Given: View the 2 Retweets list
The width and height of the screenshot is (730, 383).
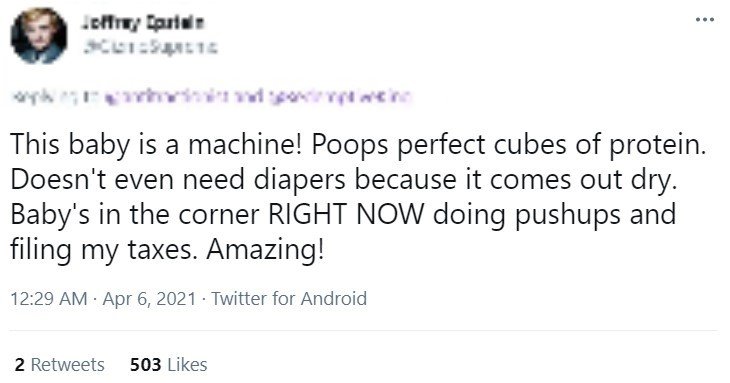Looking at the screenshot, I should [60, 364].
